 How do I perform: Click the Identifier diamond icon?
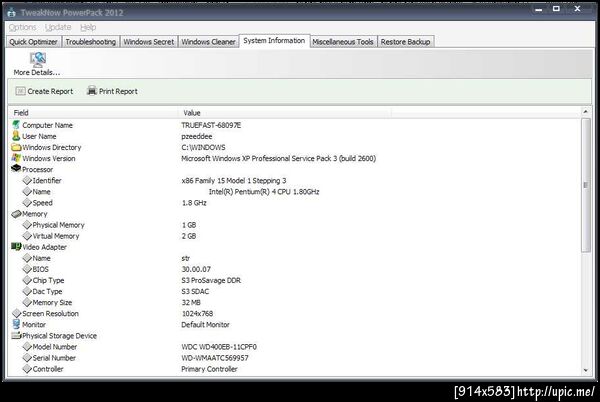[27, 180]
